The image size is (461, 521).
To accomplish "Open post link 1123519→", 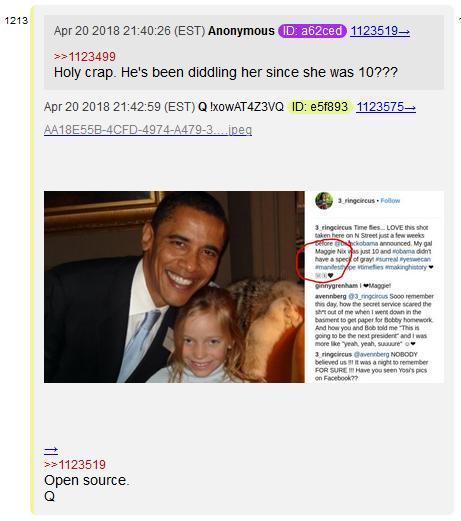I will click(x=380, y=31).
